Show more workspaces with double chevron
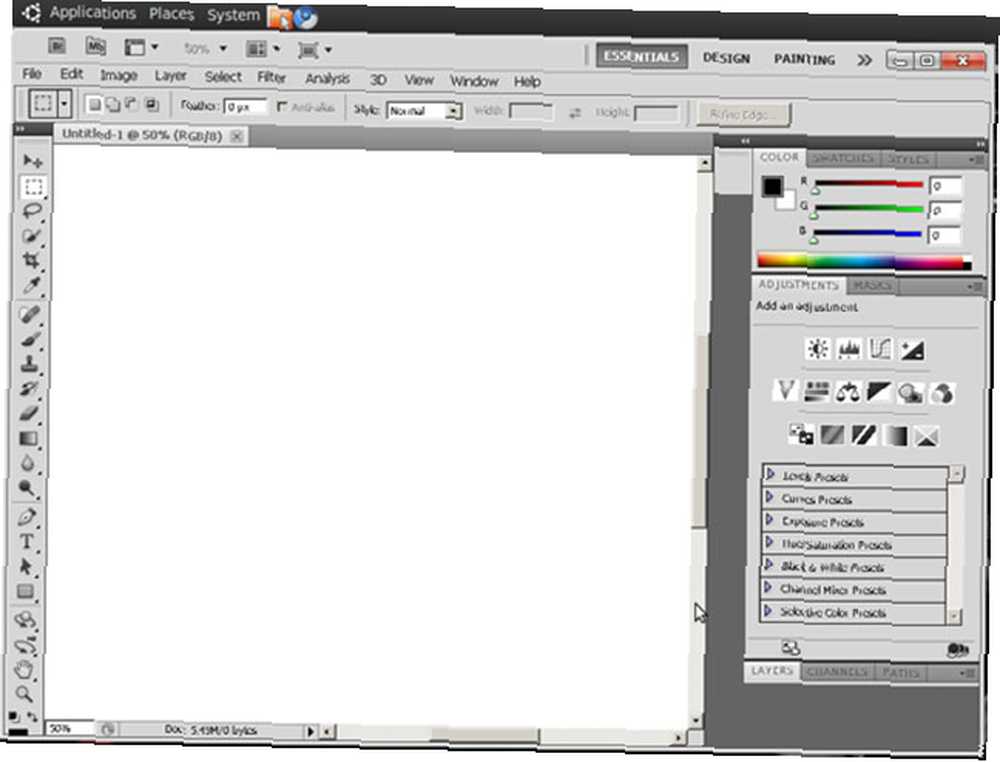 pos(864,60)
